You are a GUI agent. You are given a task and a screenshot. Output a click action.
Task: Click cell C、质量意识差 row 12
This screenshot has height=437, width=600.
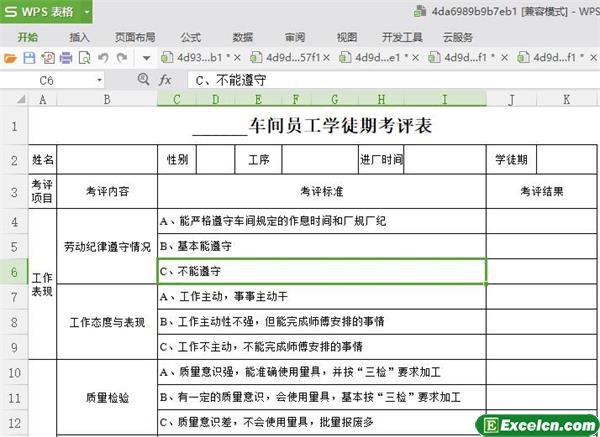coord(322,422)
